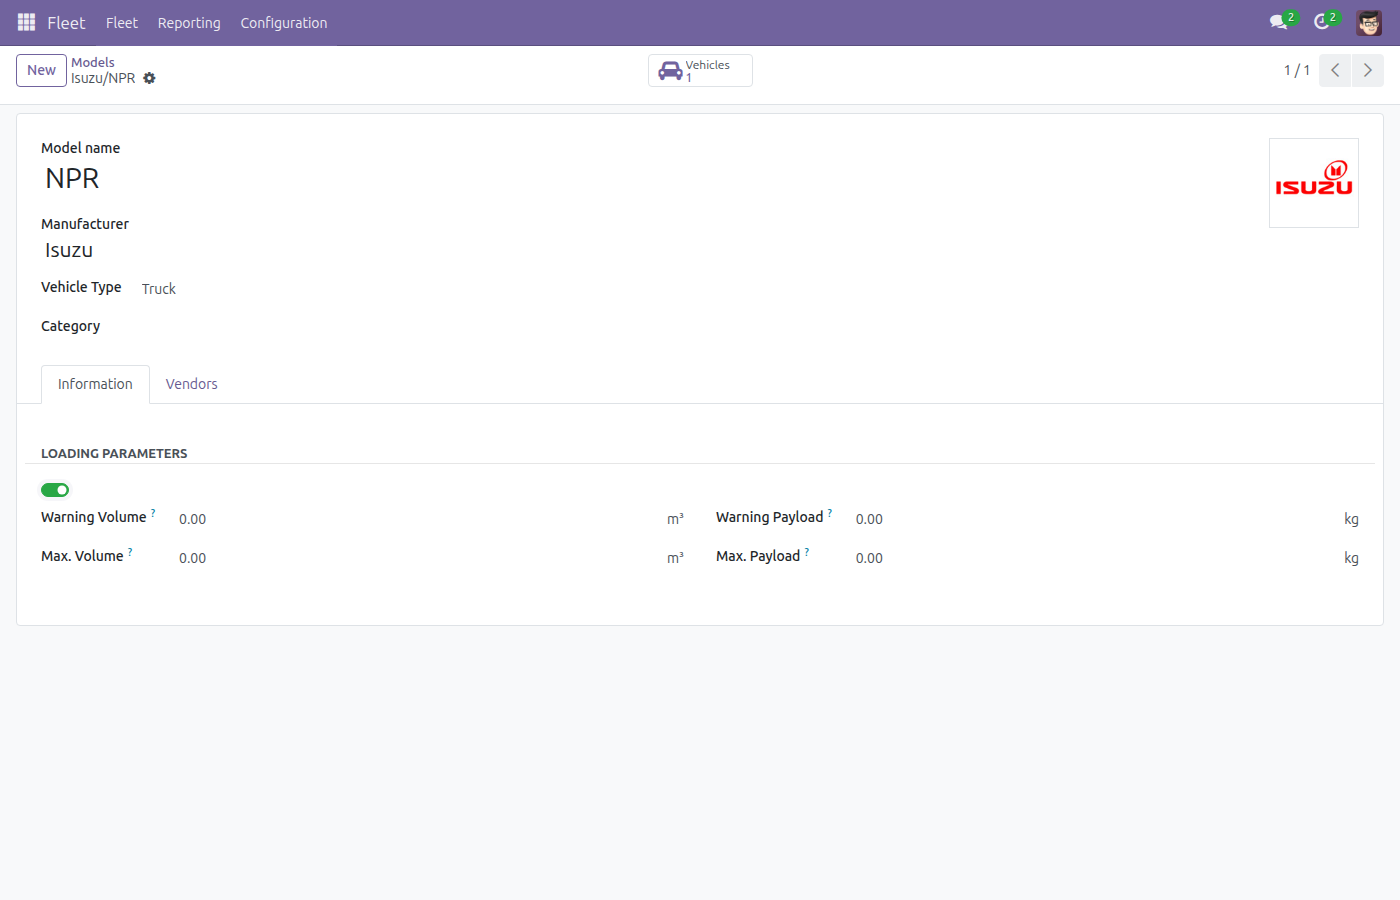Click the Isuzu logo image

1314,183
